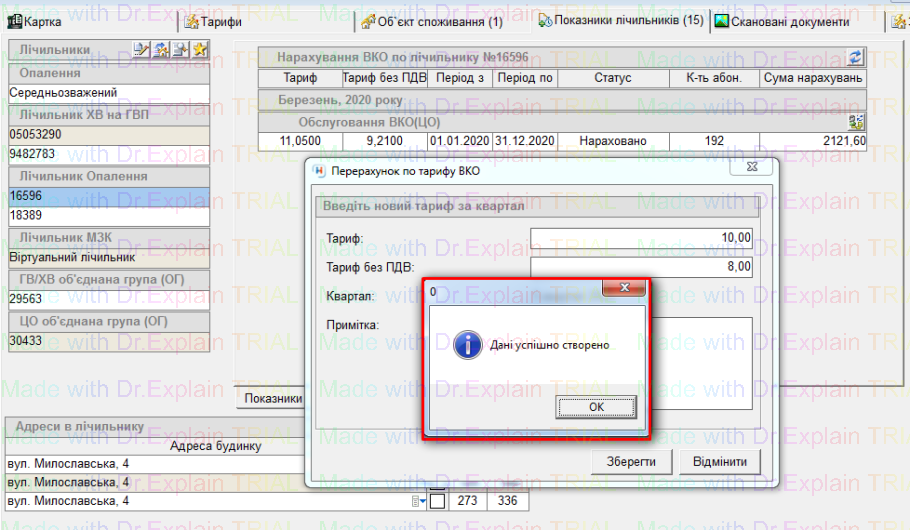The width and height of the screenshot is (910, 530).
Task: Click the third icon in Лічильники toolbar
Action: point(180,49)
